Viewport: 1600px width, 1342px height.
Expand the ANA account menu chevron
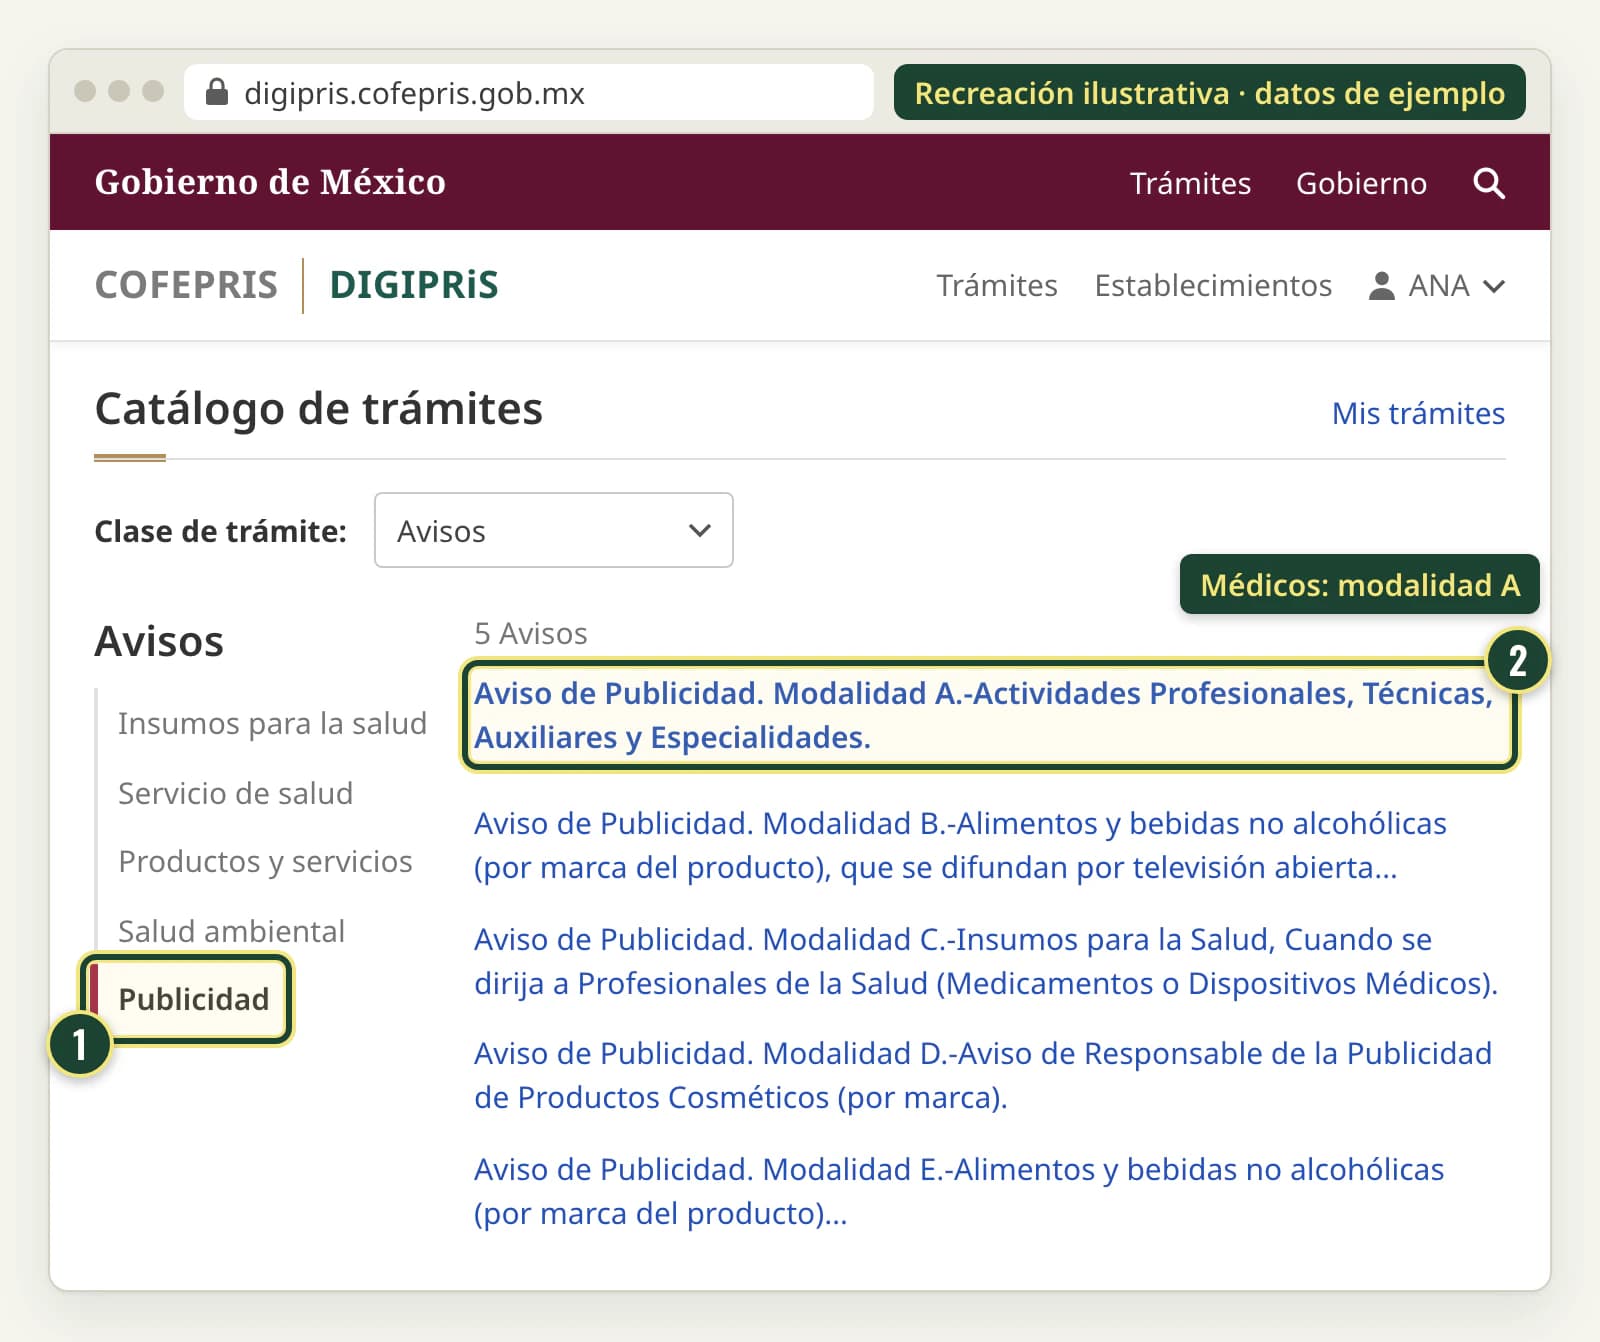1494,286
